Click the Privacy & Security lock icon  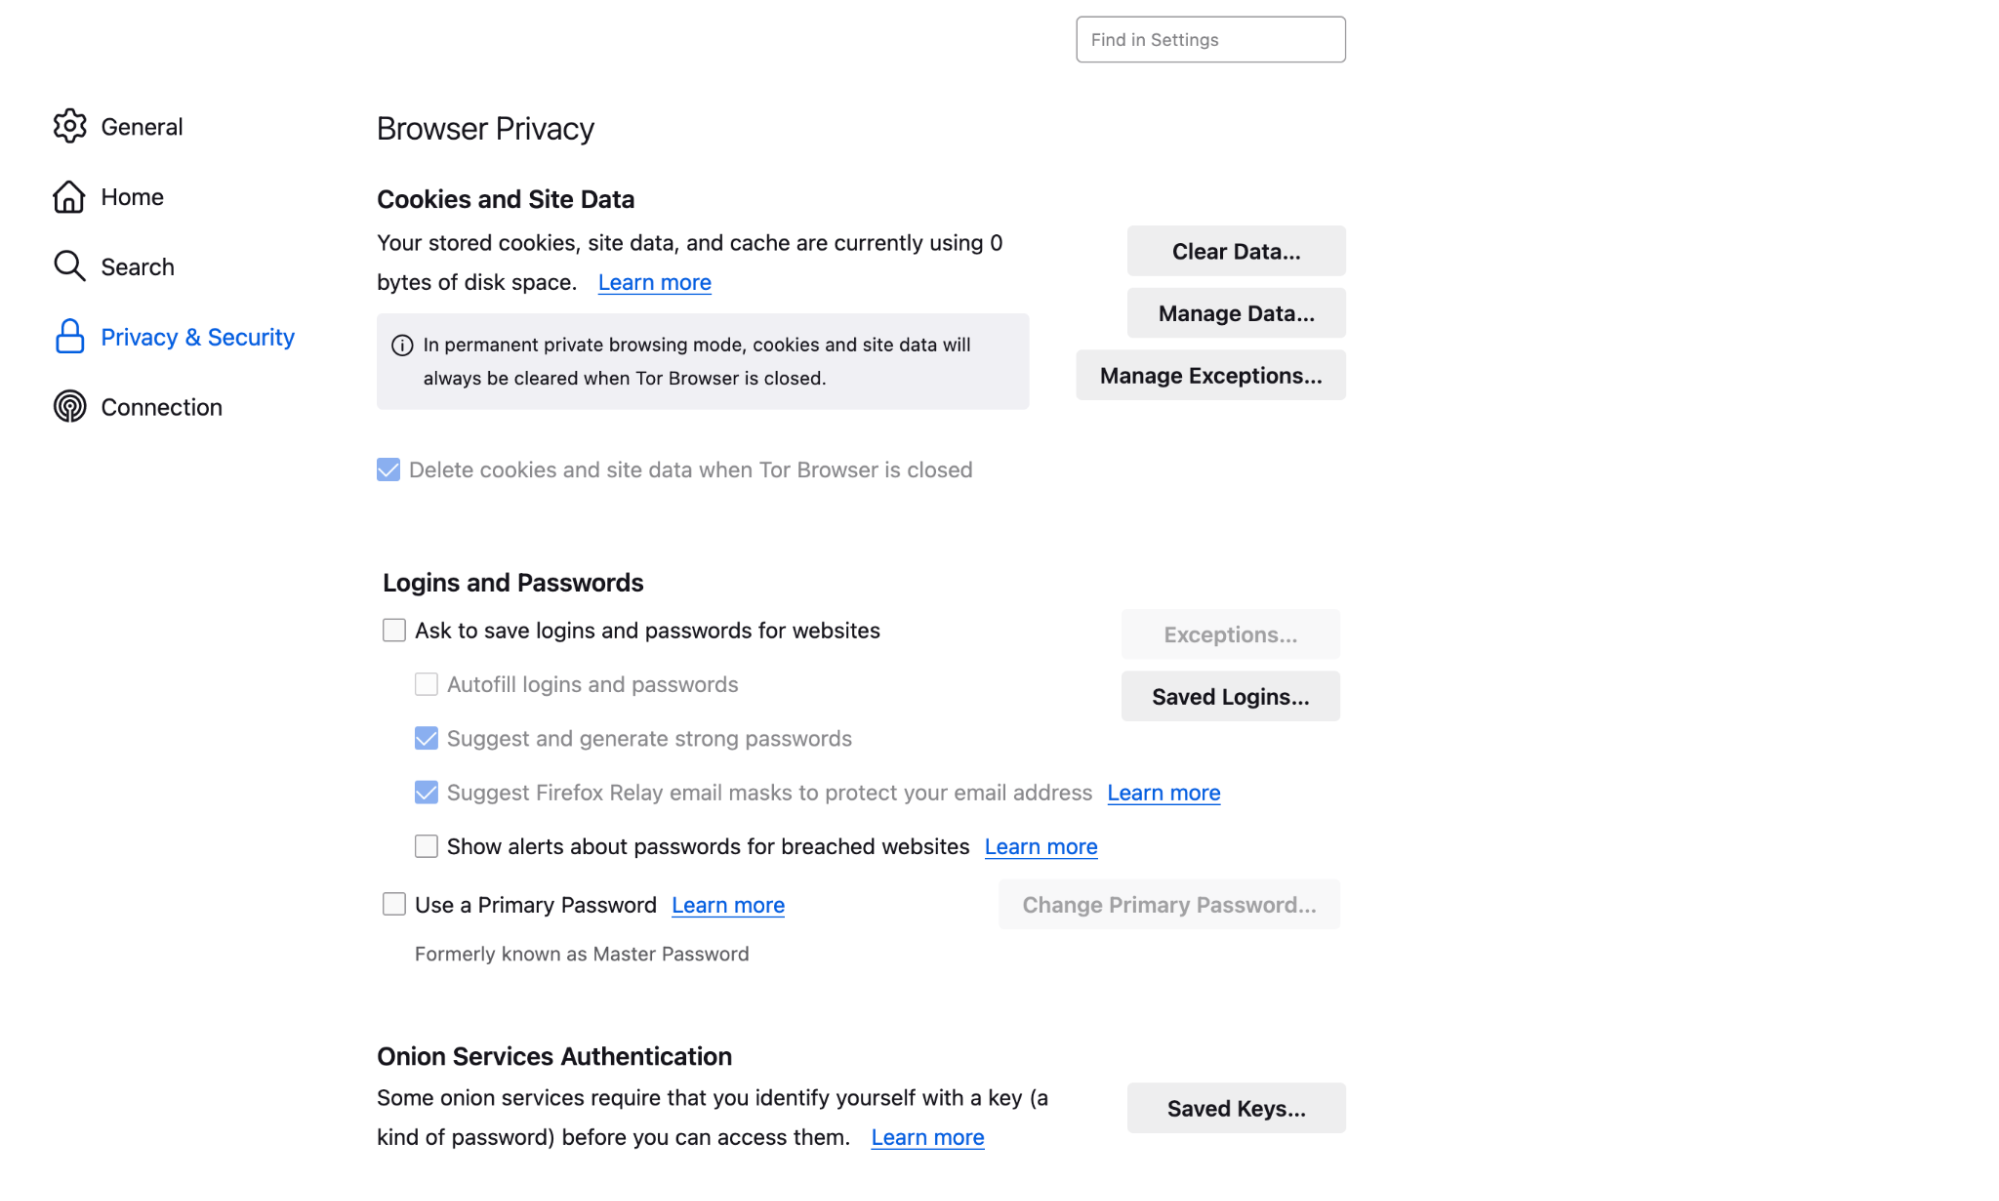(69, 337)
